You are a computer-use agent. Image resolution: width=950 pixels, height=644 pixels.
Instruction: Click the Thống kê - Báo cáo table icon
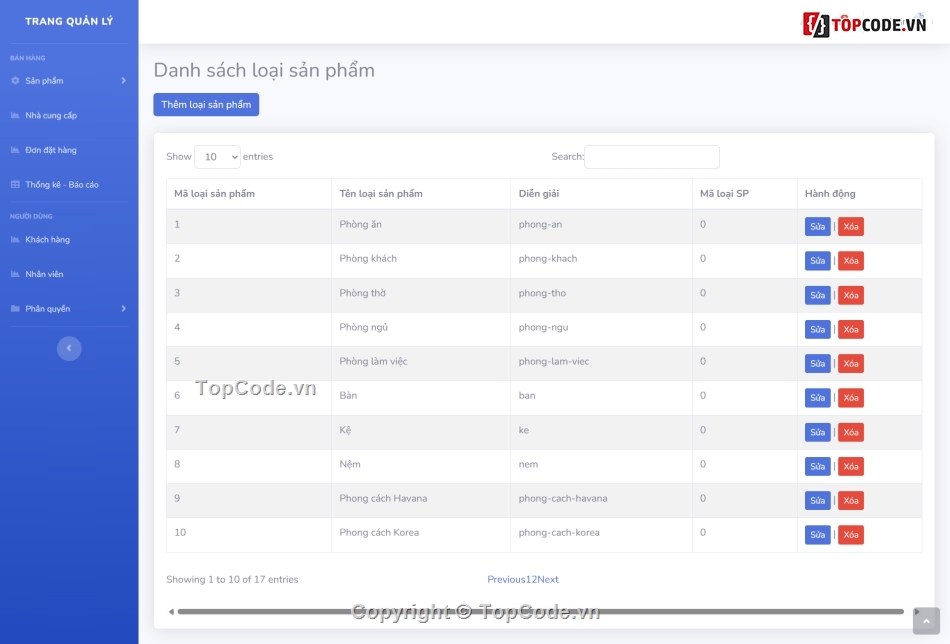(15, 185)
